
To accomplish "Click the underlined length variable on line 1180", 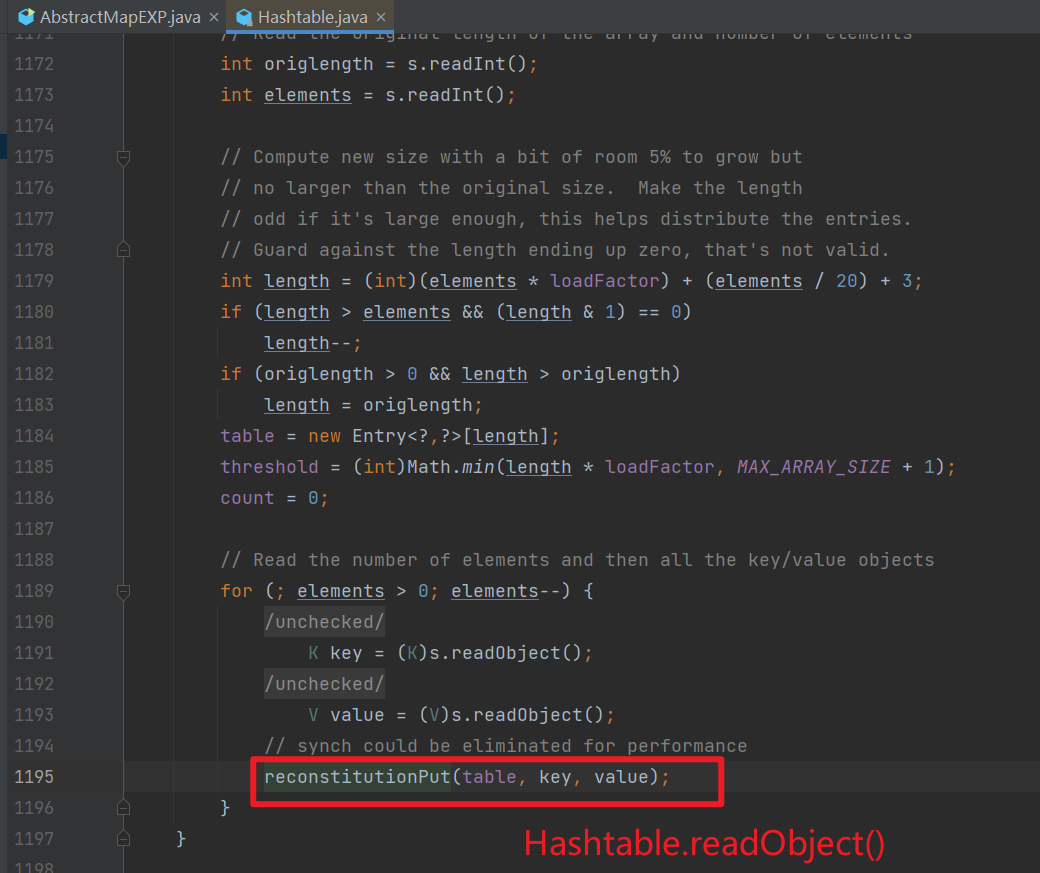I will coord(295,311).
